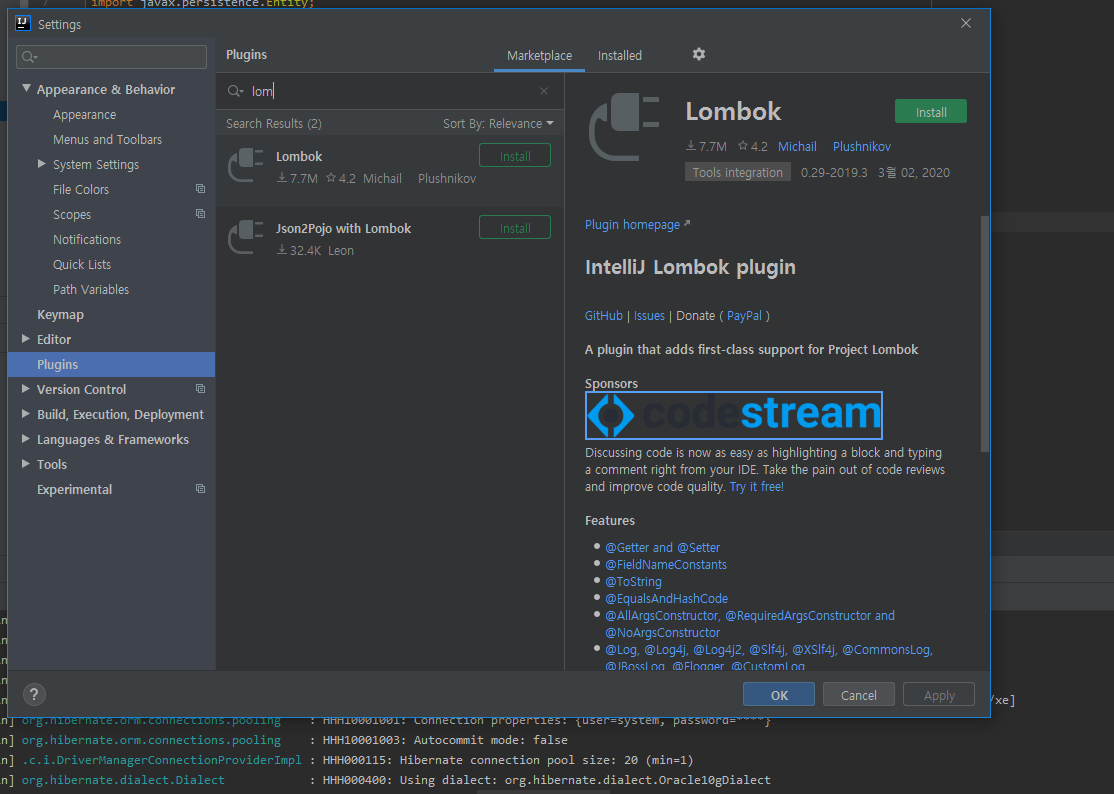Click the large Lombok plugin logo
This screenshot has height=794, width=1114.
pyautogui.click(x=624, y=127)
